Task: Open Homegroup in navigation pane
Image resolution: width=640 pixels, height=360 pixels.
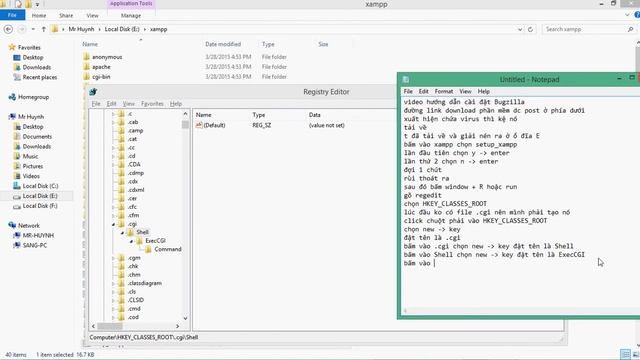Action: tap(33, 97)
